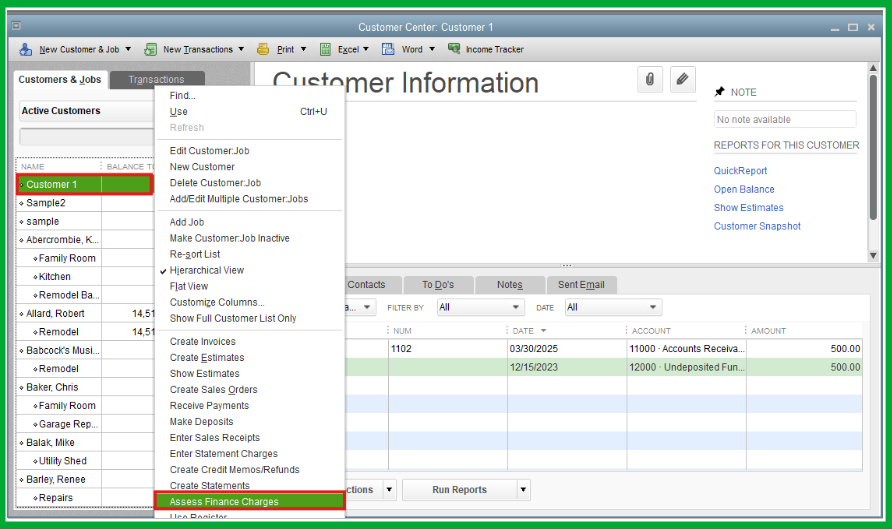This screenshot has height=529, width=892.
Task: Select Flat View in context menu
Action: point(189,286)
